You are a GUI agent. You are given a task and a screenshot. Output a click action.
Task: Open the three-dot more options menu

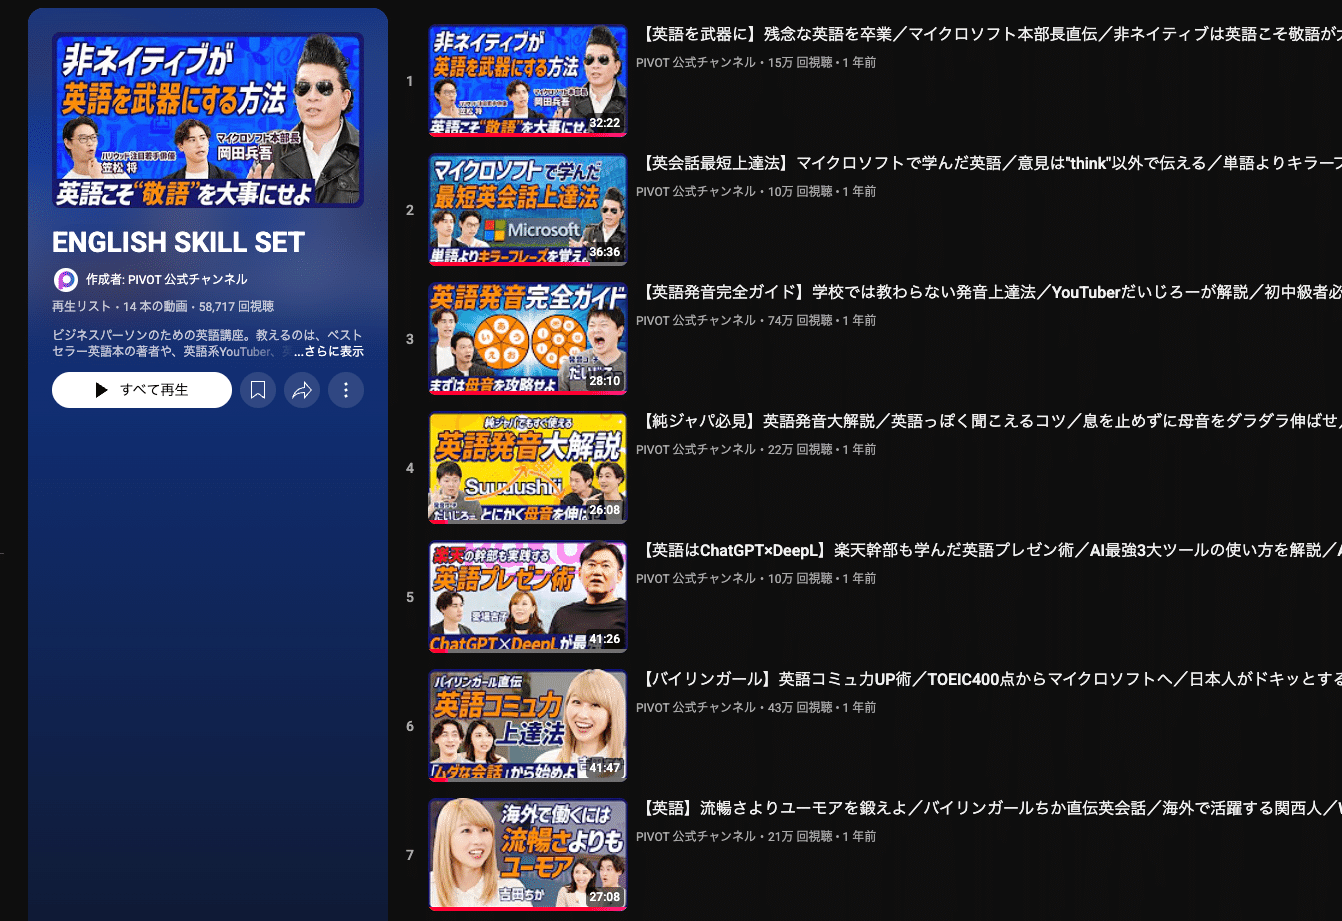tap(346, 390)
